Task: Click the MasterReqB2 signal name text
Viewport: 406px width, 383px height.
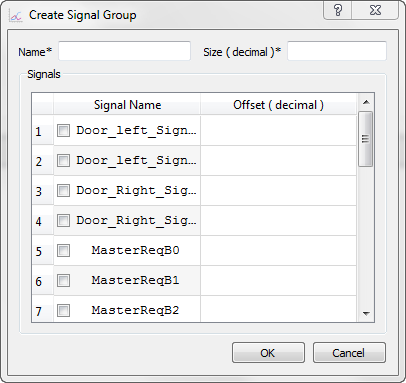Action: 135,310
